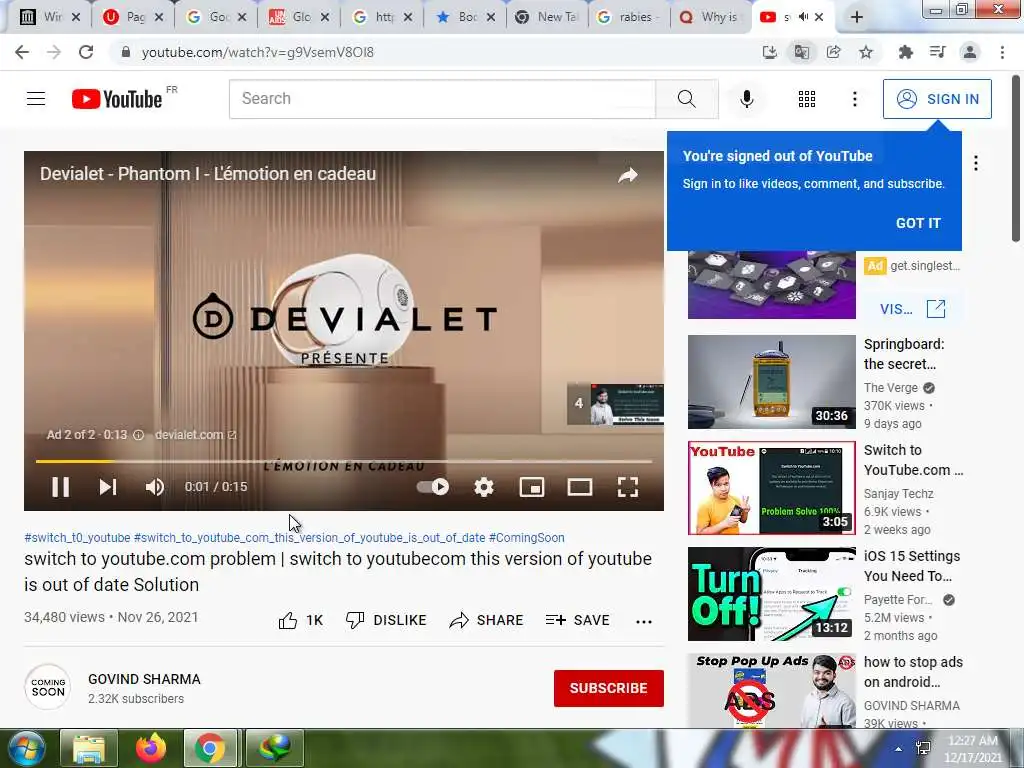Enter full screen video mode
Image resolution: width=1024 pixels, height=768 pixels.
(x=628, y=487)
